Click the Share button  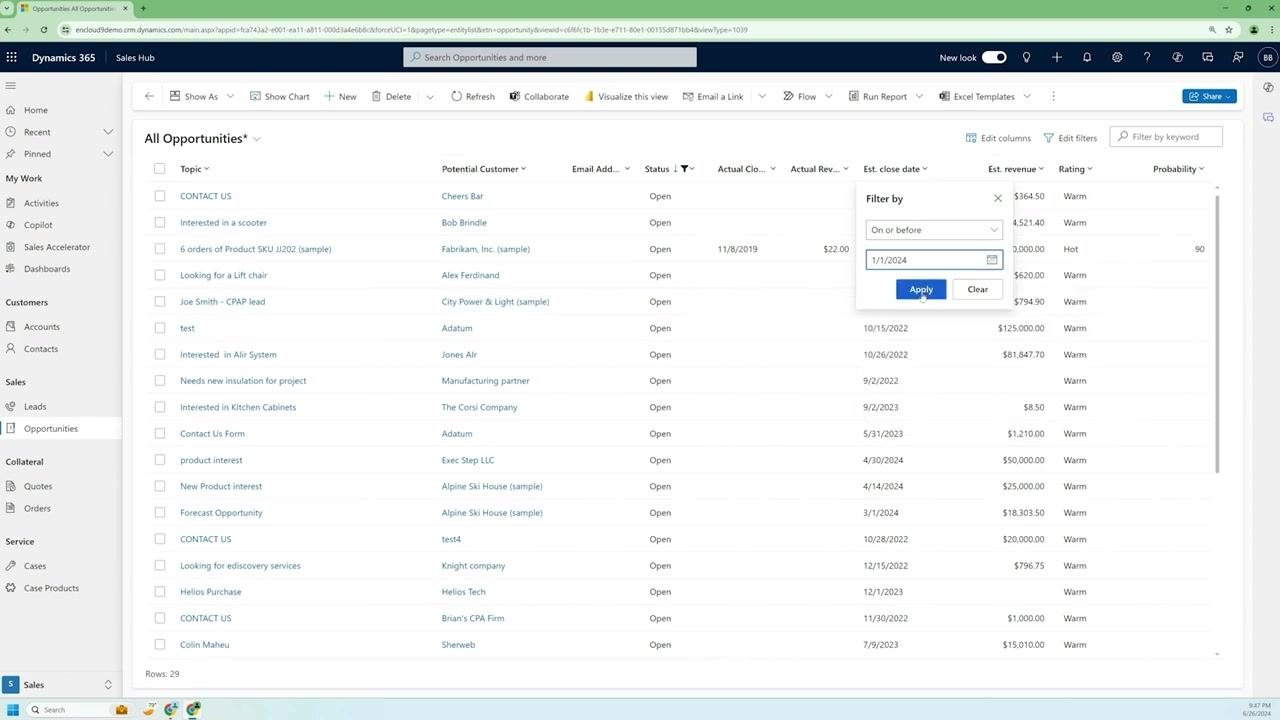(1210, 96)
